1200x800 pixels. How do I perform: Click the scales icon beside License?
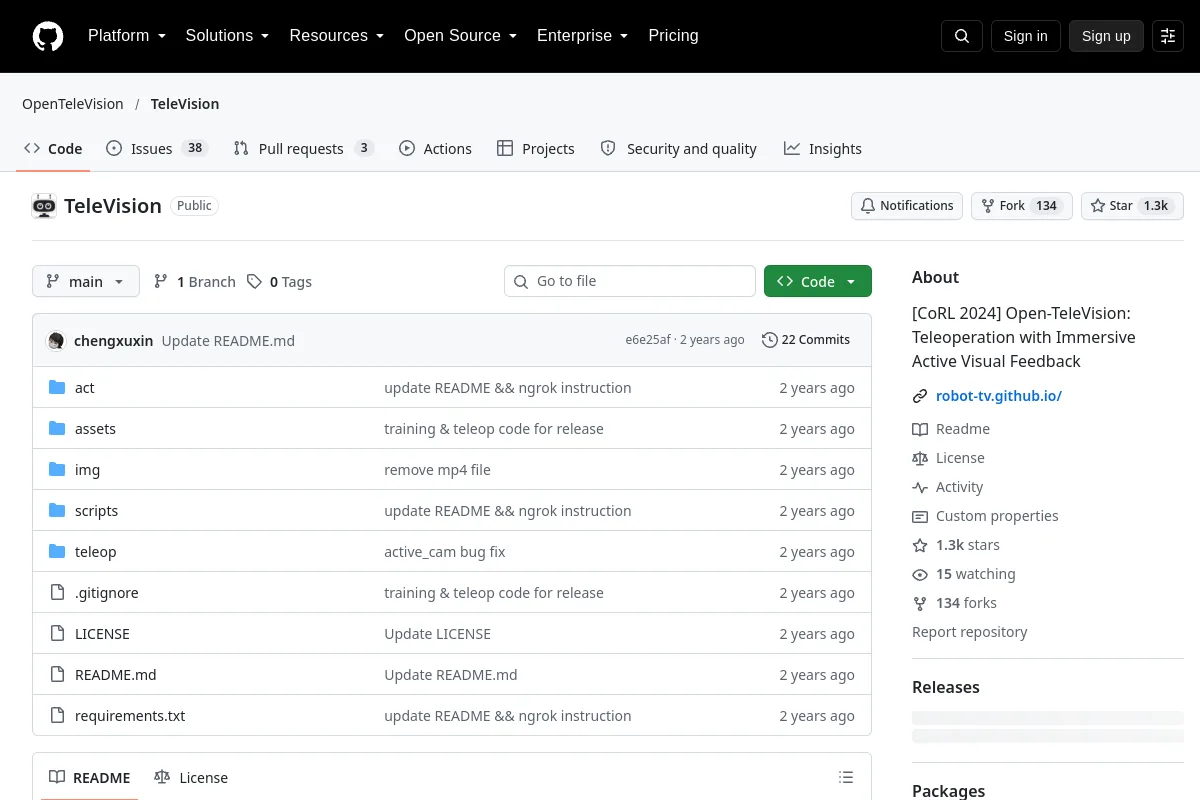(920, 458)
